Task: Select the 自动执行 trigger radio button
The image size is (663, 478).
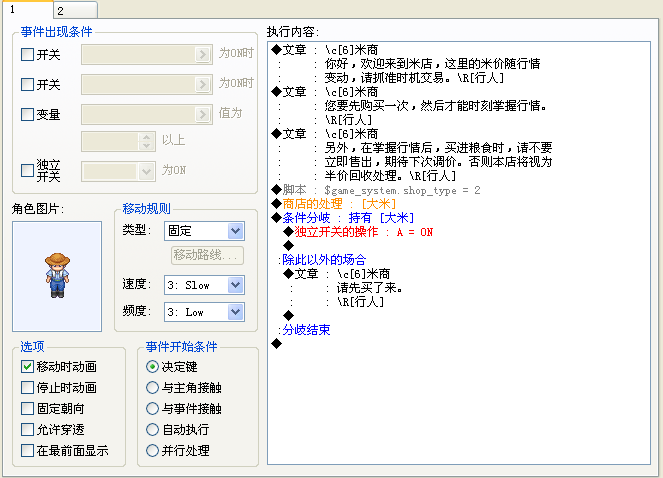Action: (x=152, y=429)
